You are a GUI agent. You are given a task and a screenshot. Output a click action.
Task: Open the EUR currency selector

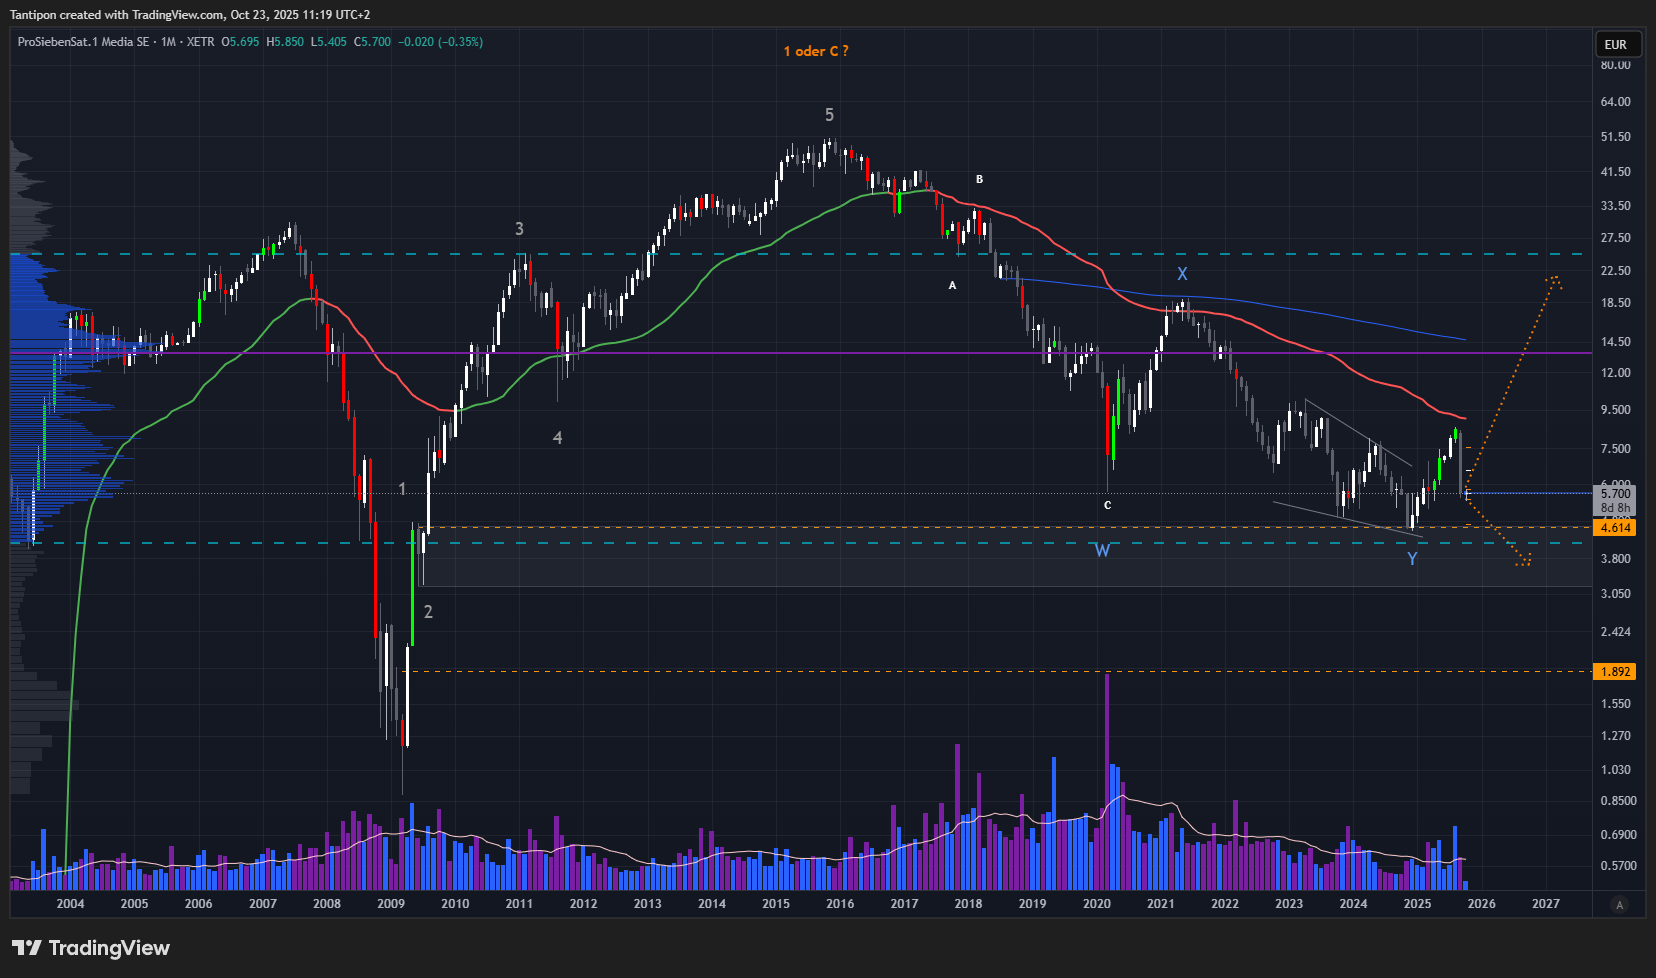pyautogui.click(x=1616, y=44)
